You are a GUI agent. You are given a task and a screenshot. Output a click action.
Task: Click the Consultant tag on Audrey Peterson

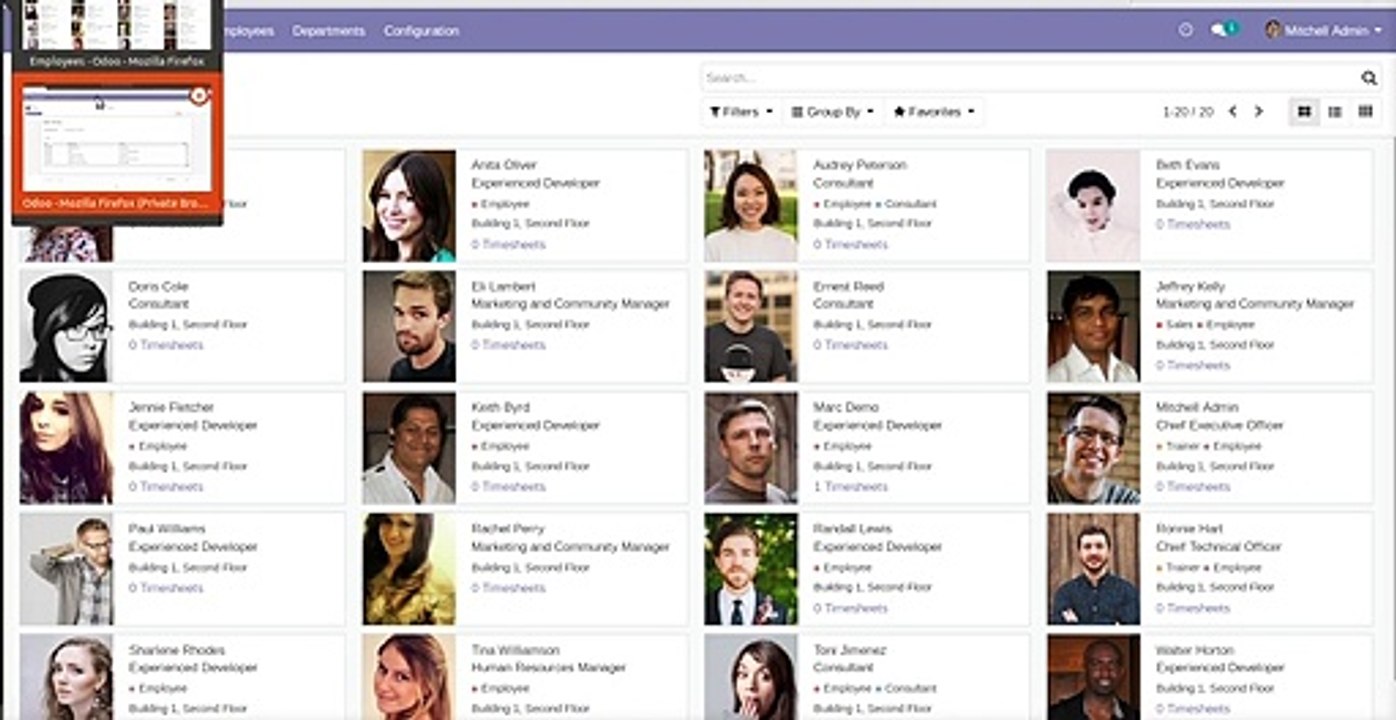pyautogui.click(x=905, y=204)
